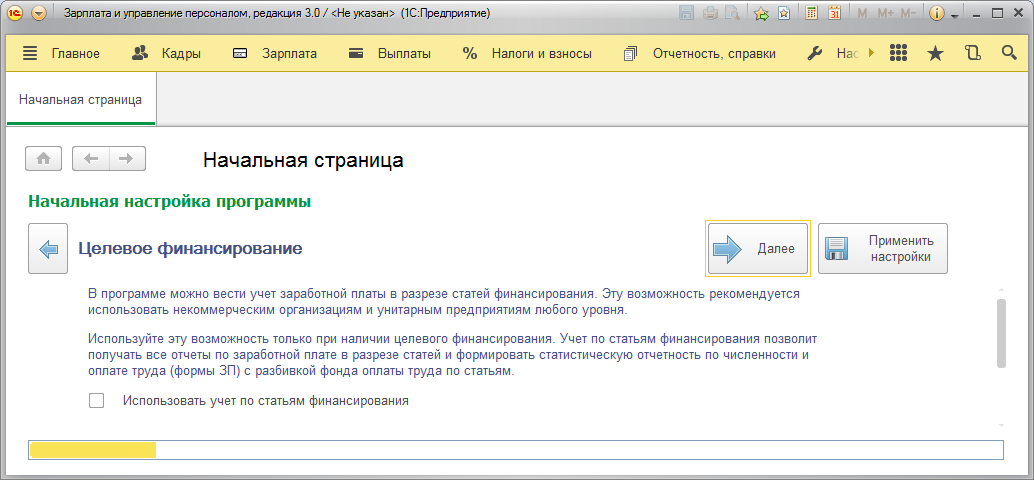Click the Далее button

758,249
